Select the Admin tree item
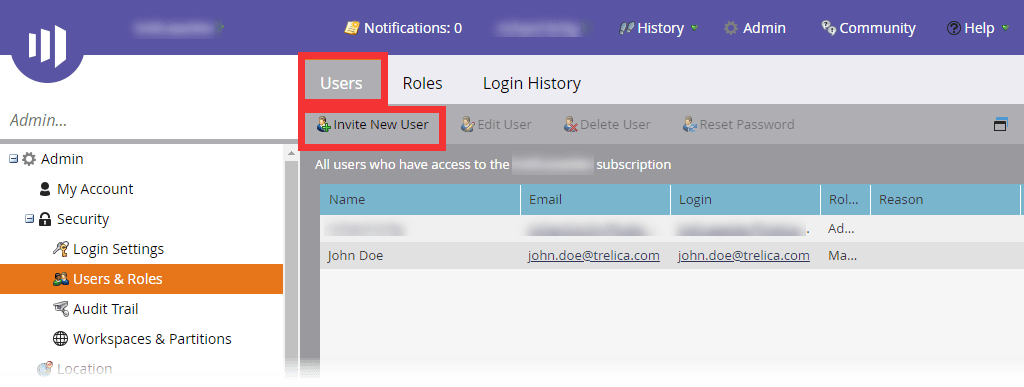Image resolution: width=1024 pixels, height=387 pixels. pos(61,159)
